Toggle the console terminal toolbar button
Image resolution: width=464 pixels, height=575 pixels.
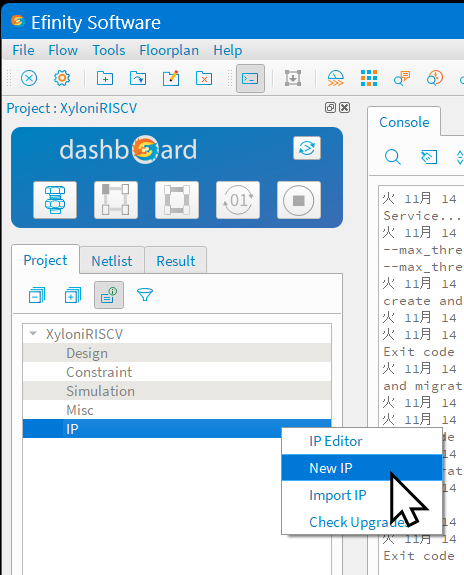[250, 78]
